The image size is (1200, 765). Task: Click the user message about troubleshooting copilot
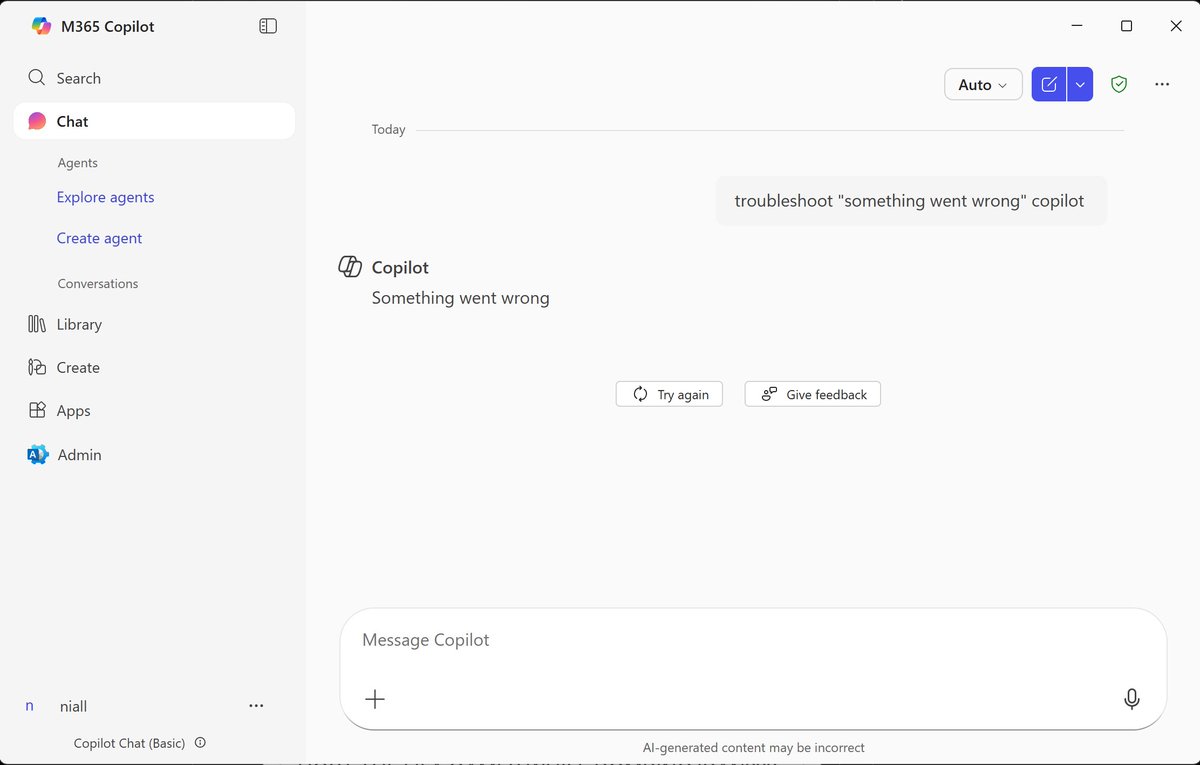[910, 201]
